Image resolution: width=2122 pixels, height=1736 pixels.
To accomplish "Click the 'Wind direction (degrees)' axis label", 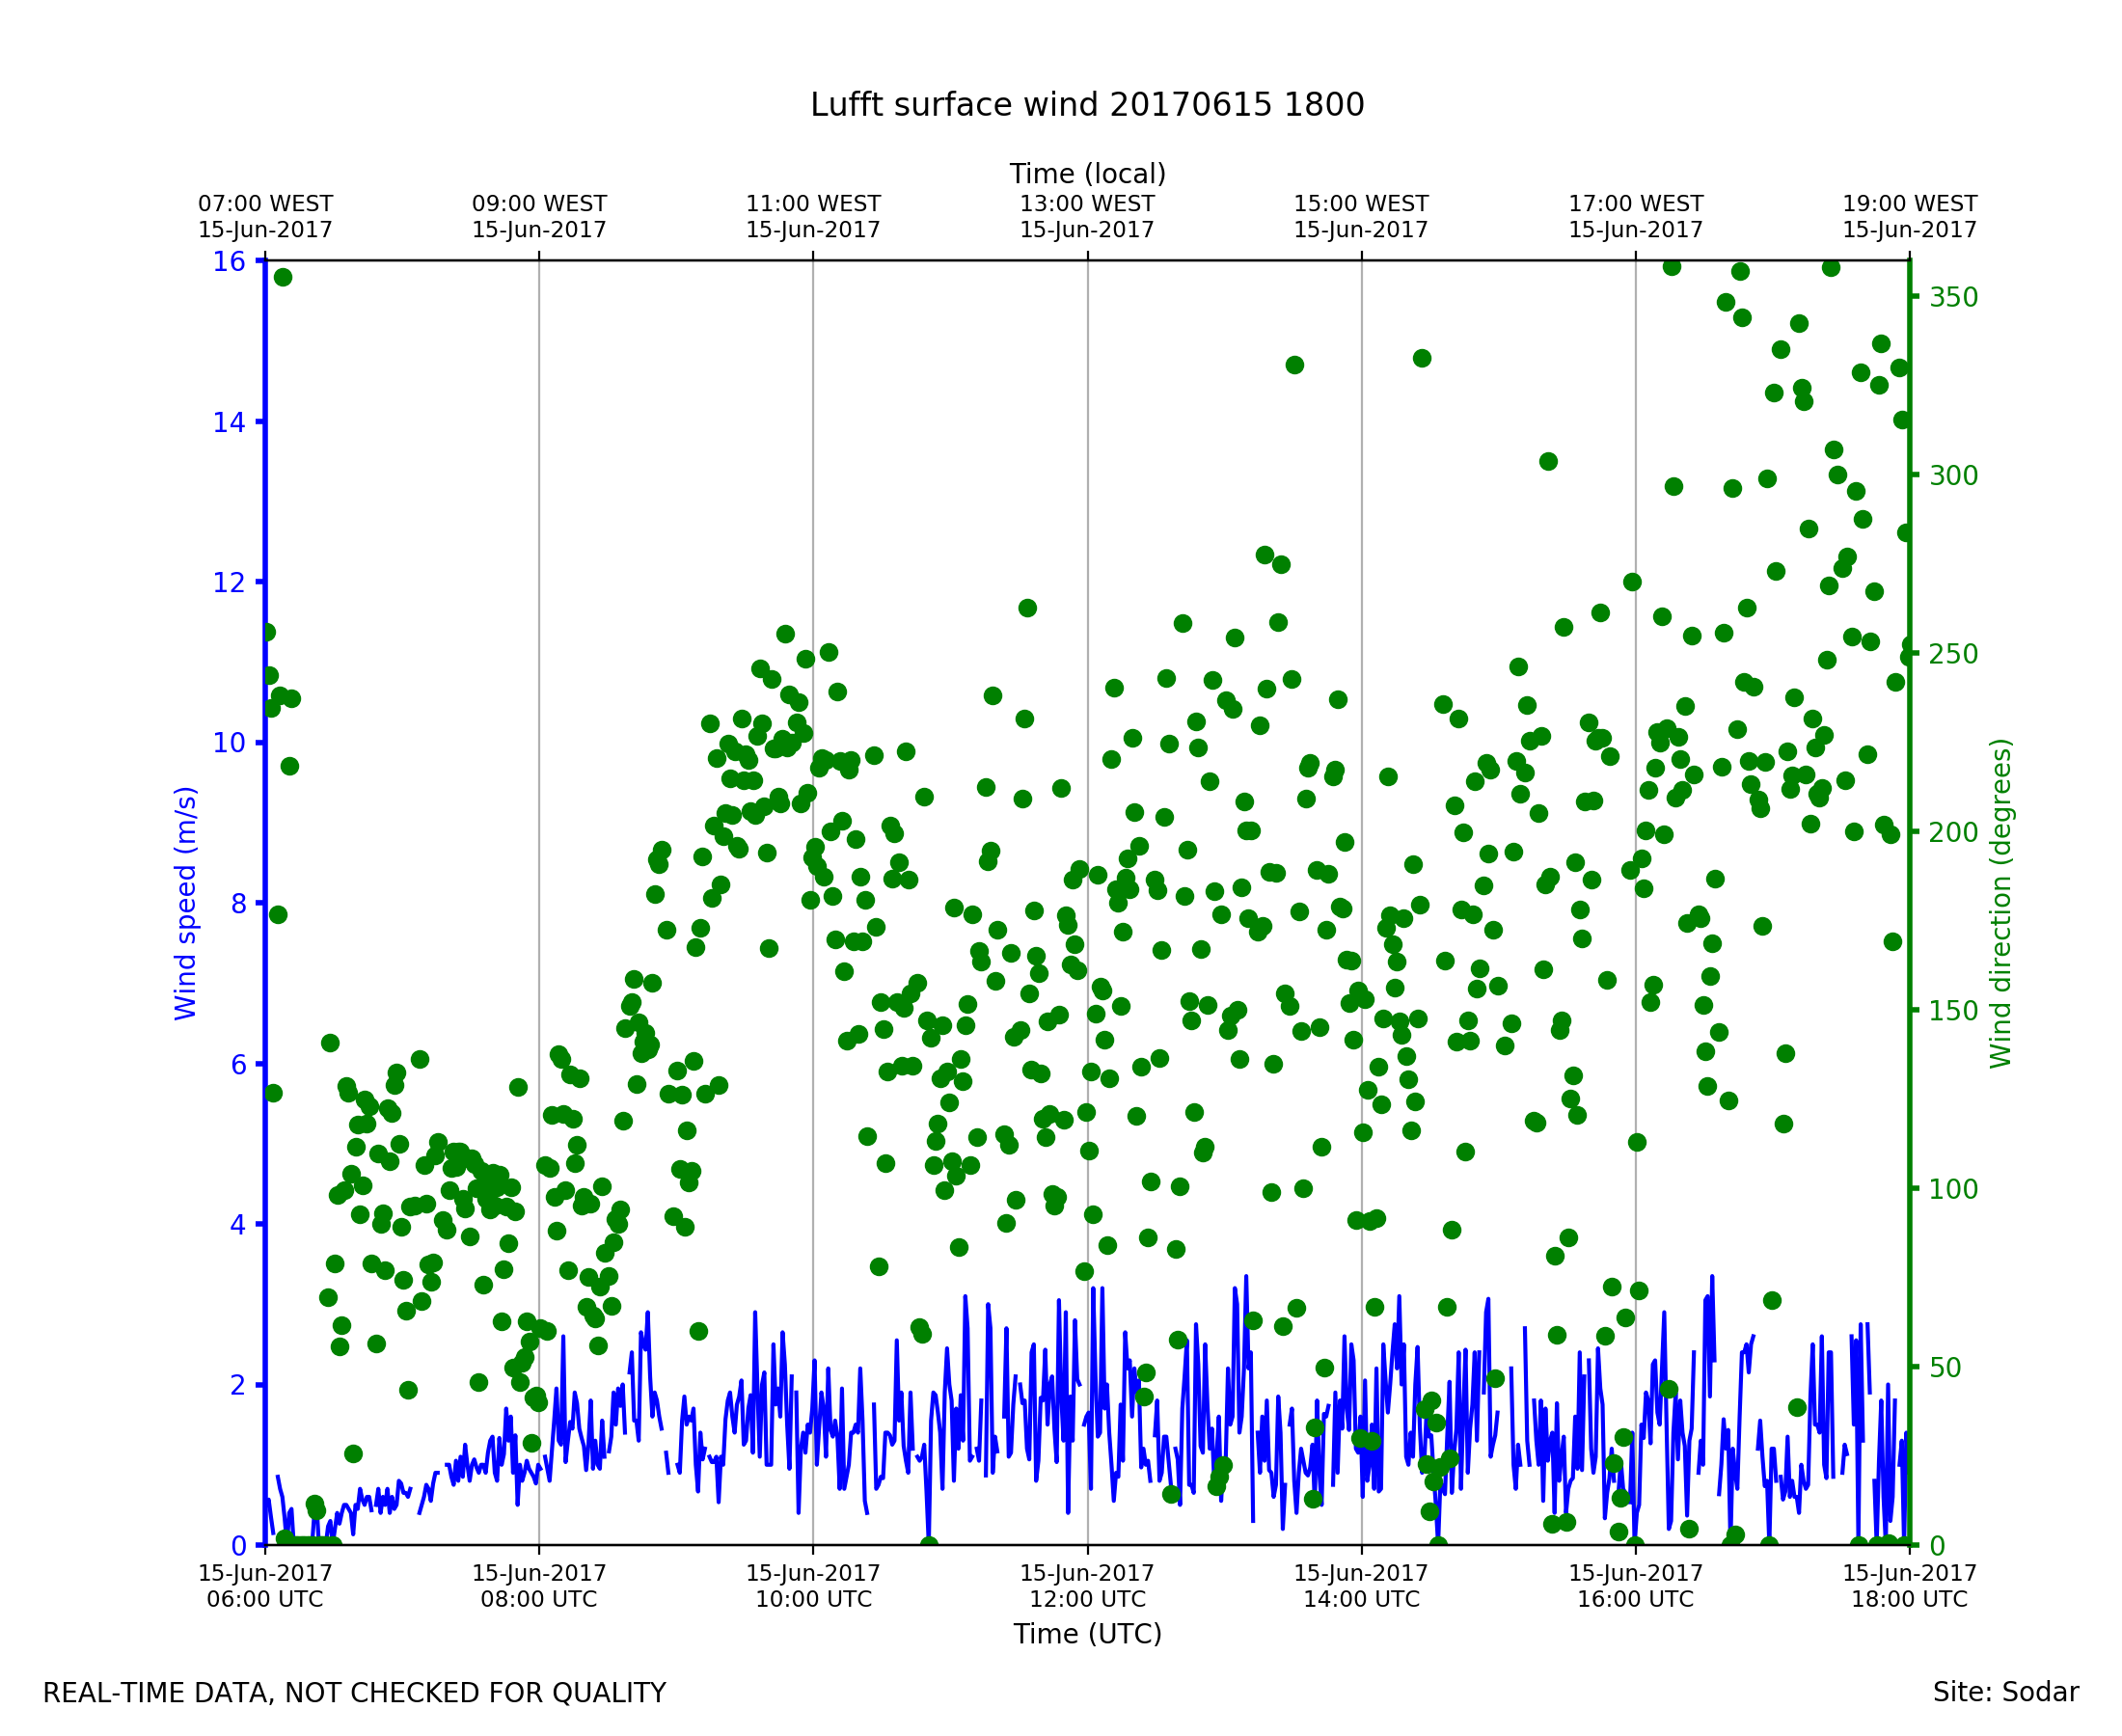I will pos(2000,903).
